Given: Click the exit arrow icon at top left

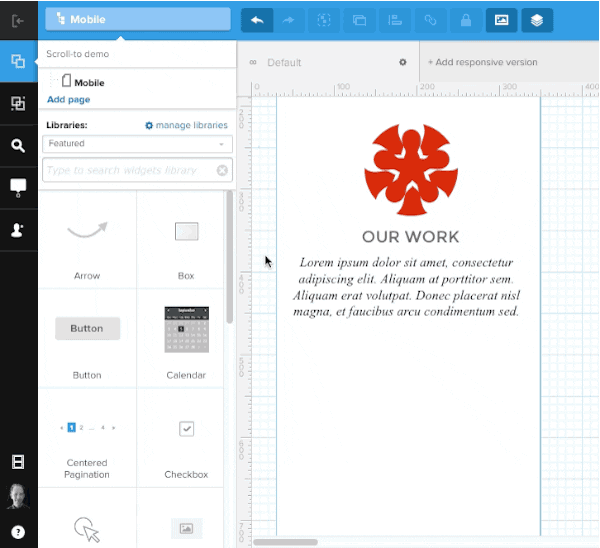Looking at the screenshot, I should click(x=18, y=19).
